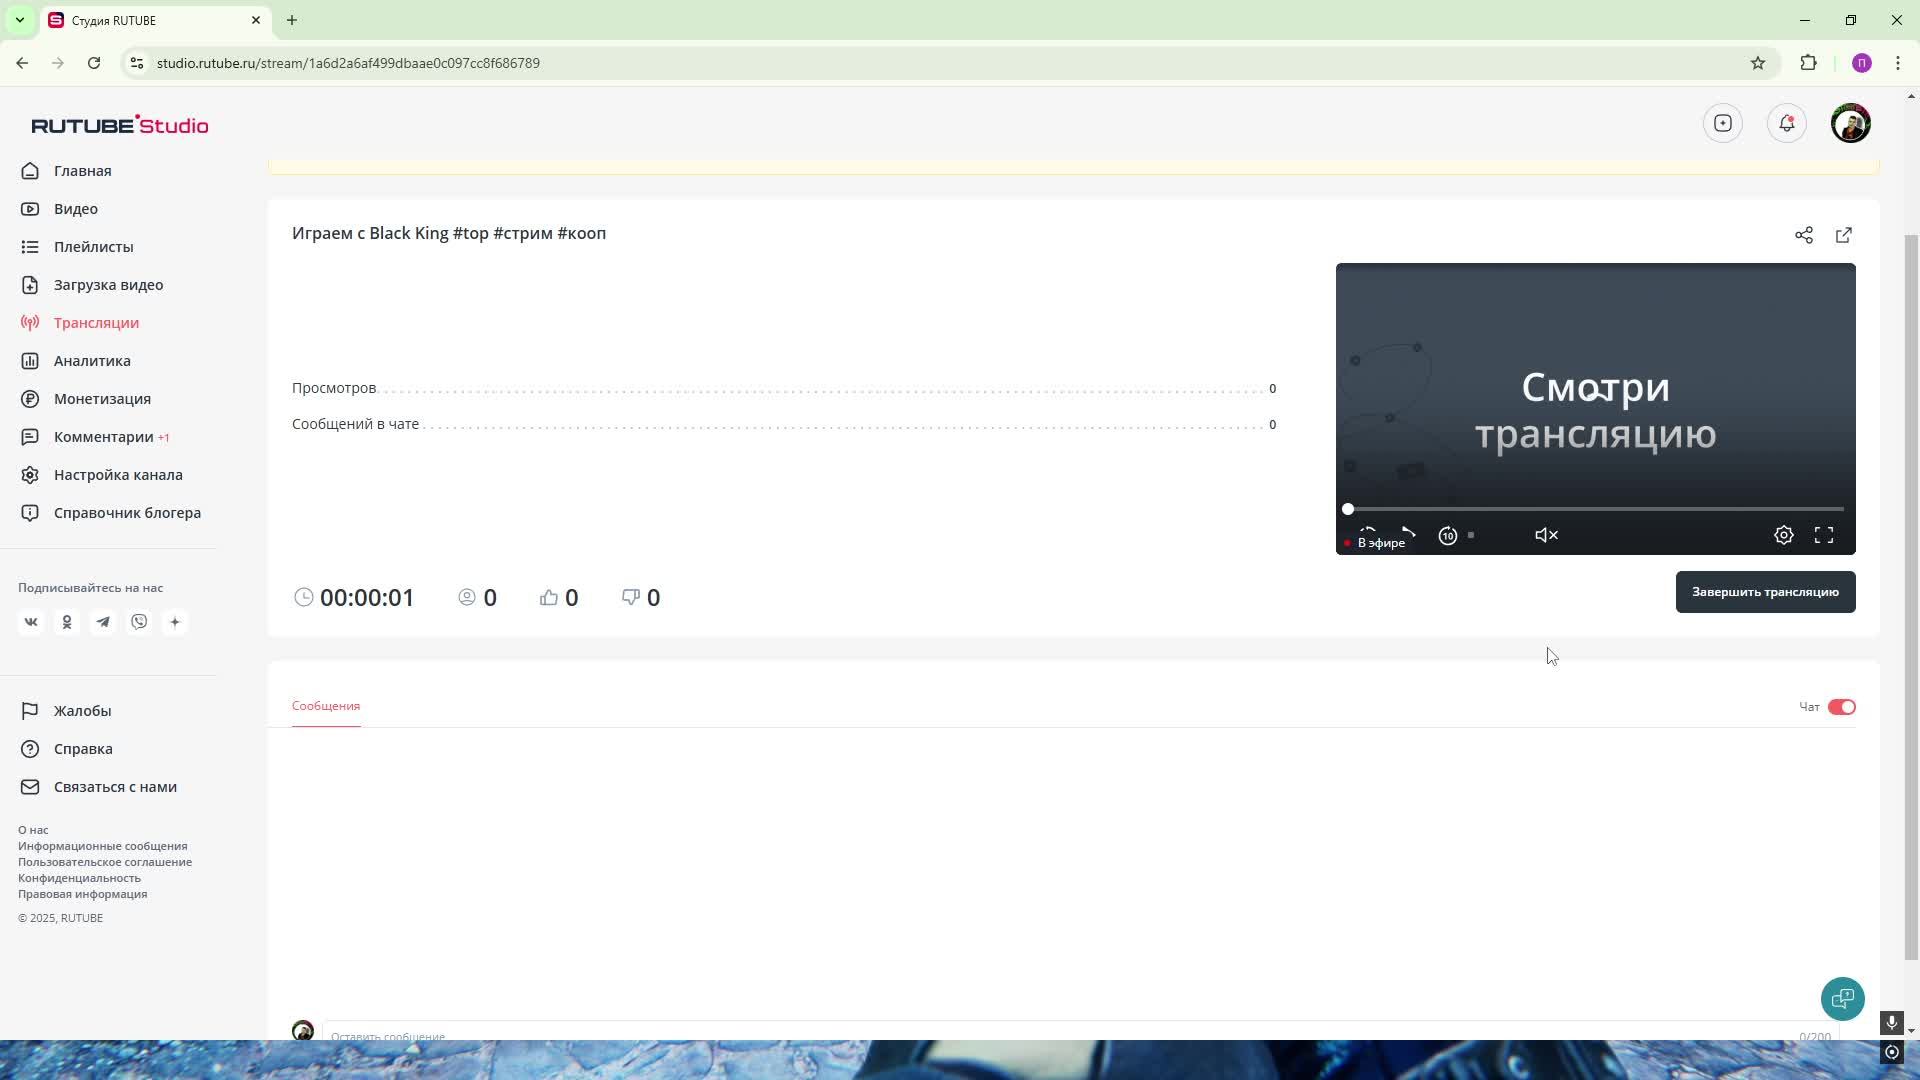
Task: Open the support chat floating button
Action: click(1842, 998)
